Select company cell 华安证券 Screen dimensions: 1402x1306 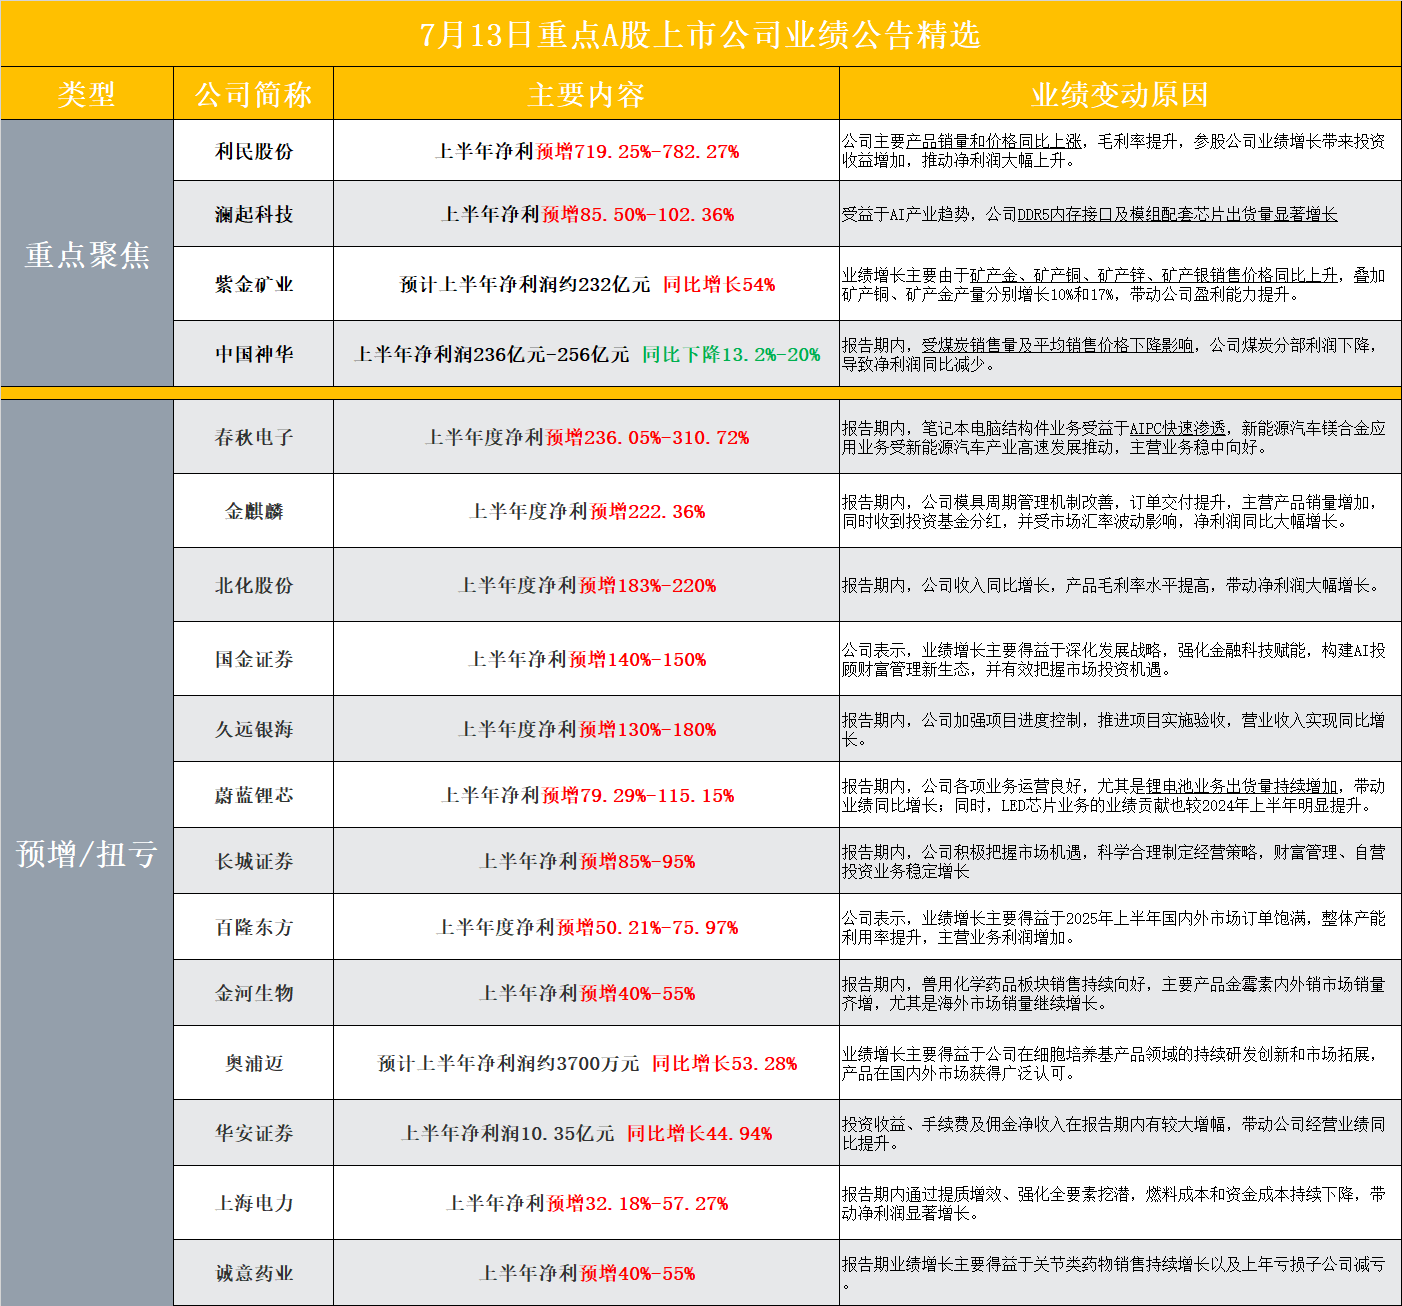[253, 1133]
